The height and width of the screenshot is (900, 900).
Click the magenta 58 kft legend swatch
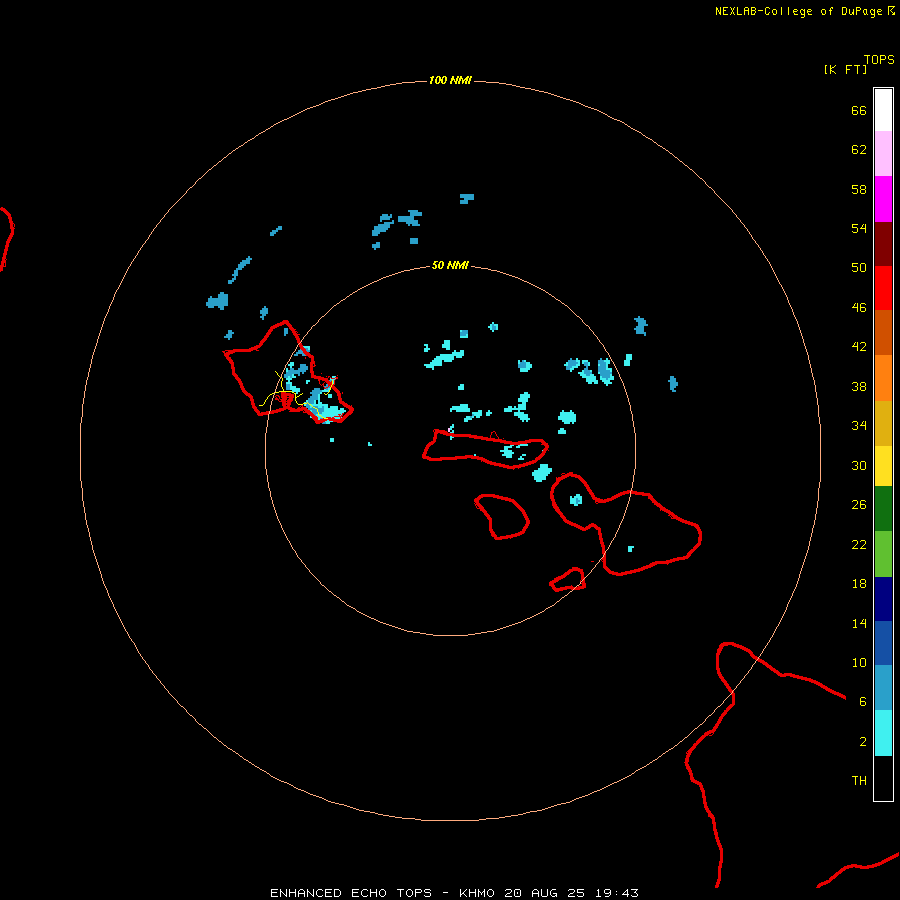[883, 199]
